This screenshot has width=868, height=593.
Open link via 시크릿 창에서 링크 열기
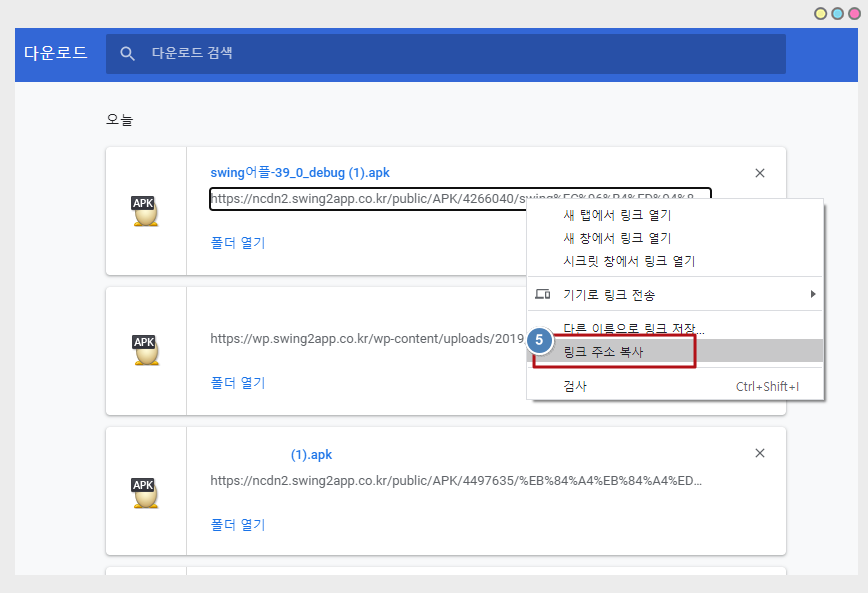point(629,261)
